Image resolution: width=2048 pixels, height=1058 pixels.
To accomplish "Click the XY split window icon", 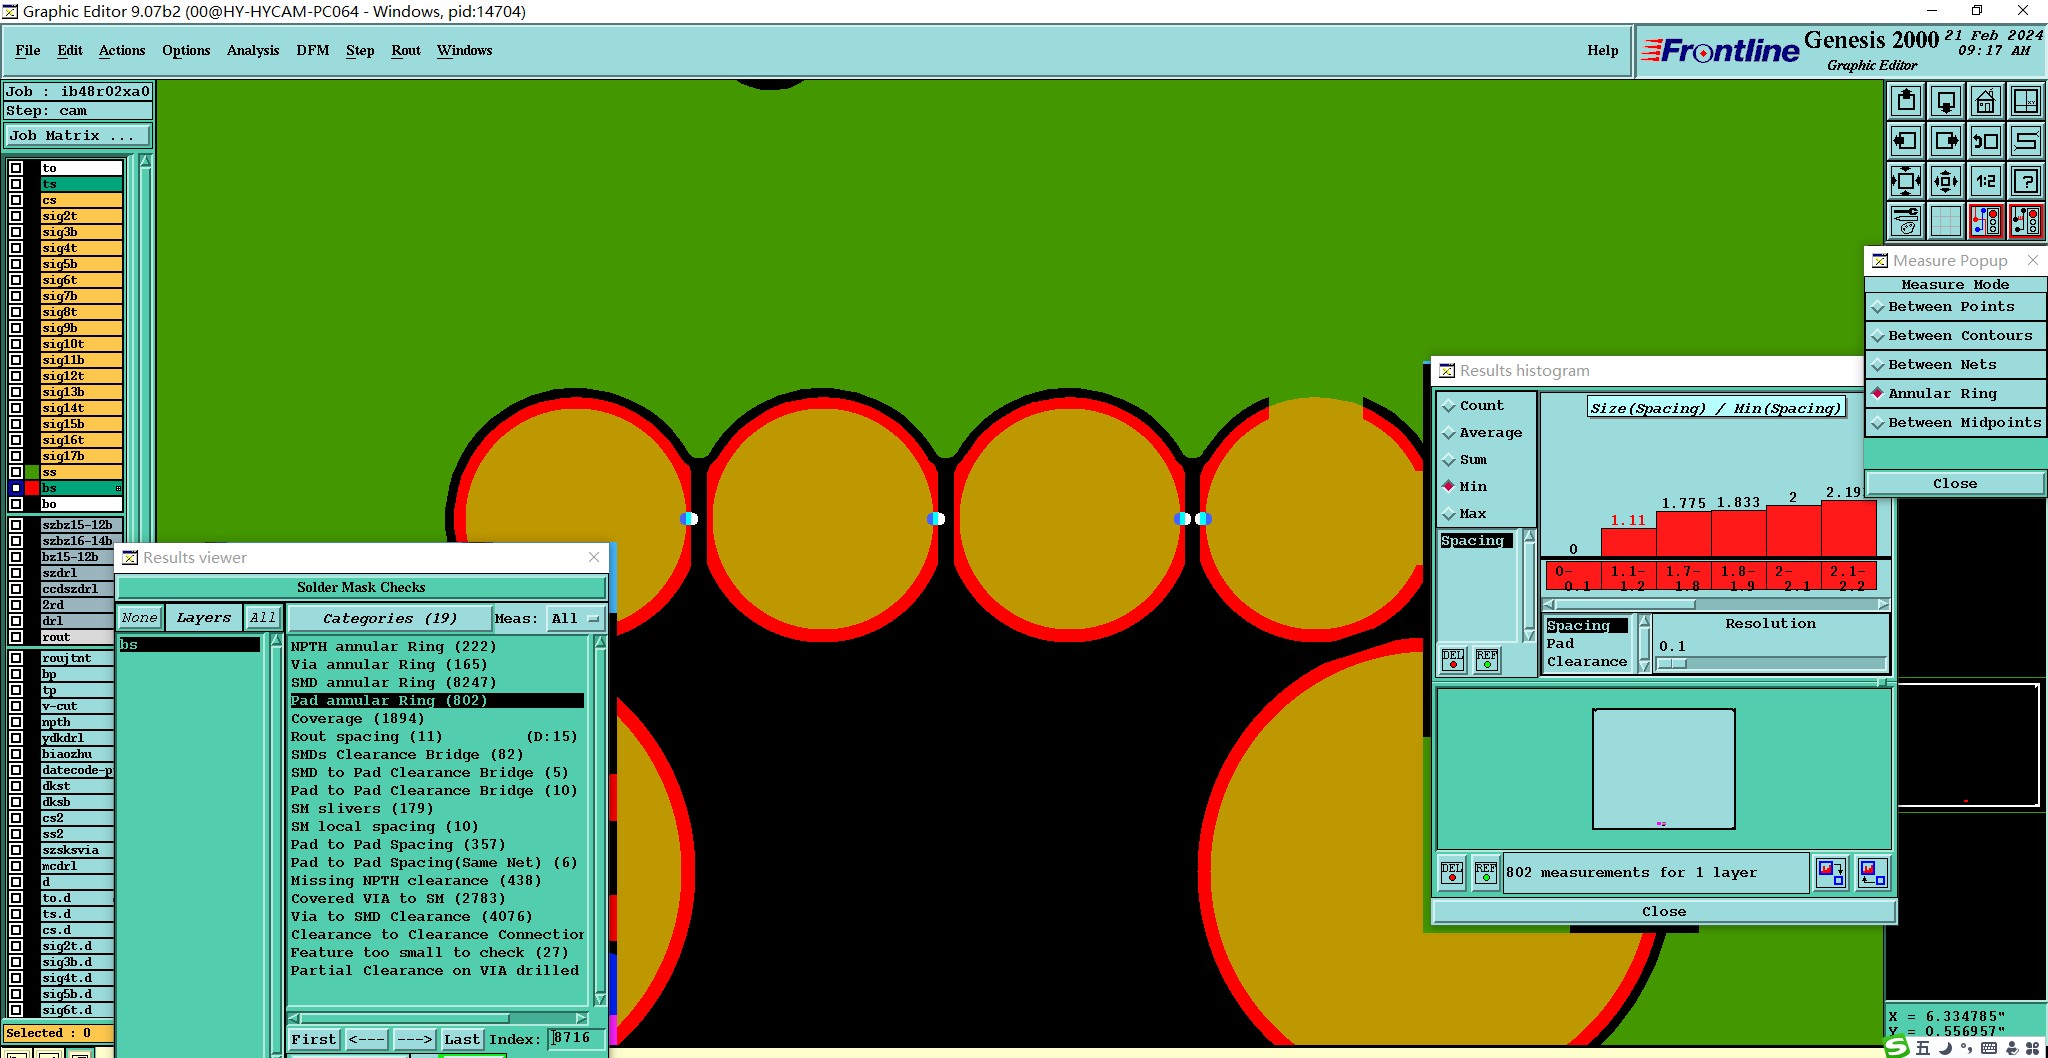I will point(2026,101).
